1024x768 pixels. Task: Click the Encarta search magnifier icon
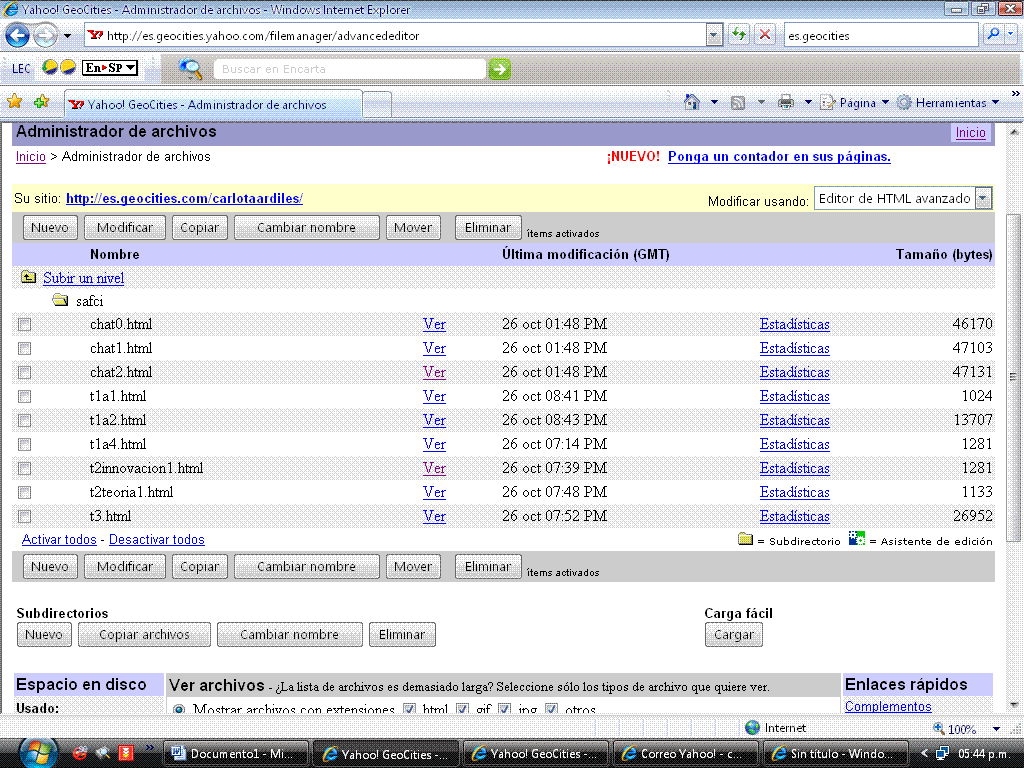pyautogui.click(x=190, y=69)
